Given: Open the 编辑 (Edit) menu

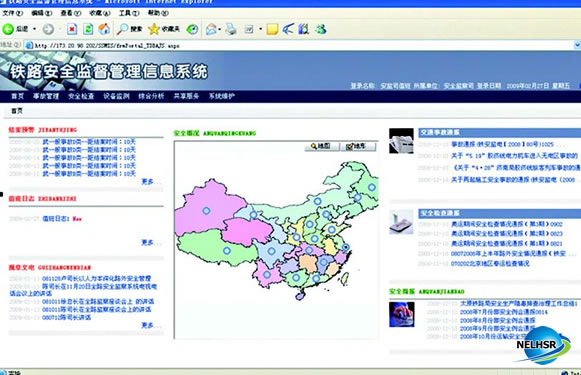Looking at the screenshot, I should [42, 13].
